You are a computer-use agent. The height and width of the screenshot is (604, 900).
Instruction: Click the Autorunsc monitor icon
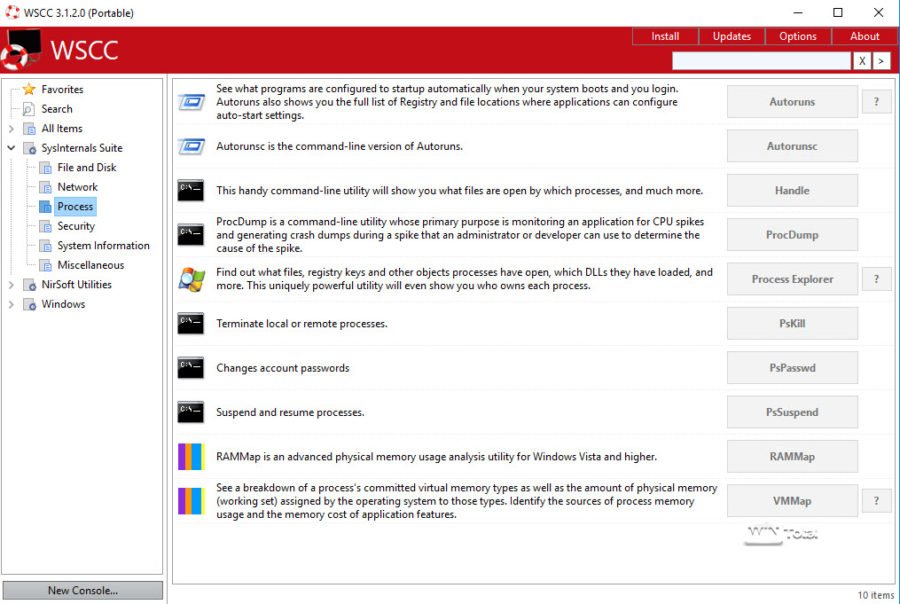click(191, 145)
